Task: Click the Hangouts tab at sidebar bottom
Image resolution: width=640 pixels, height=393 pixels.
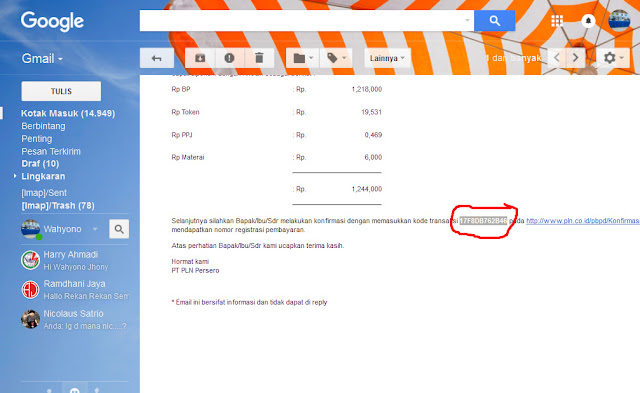Action: coord(74,389)
